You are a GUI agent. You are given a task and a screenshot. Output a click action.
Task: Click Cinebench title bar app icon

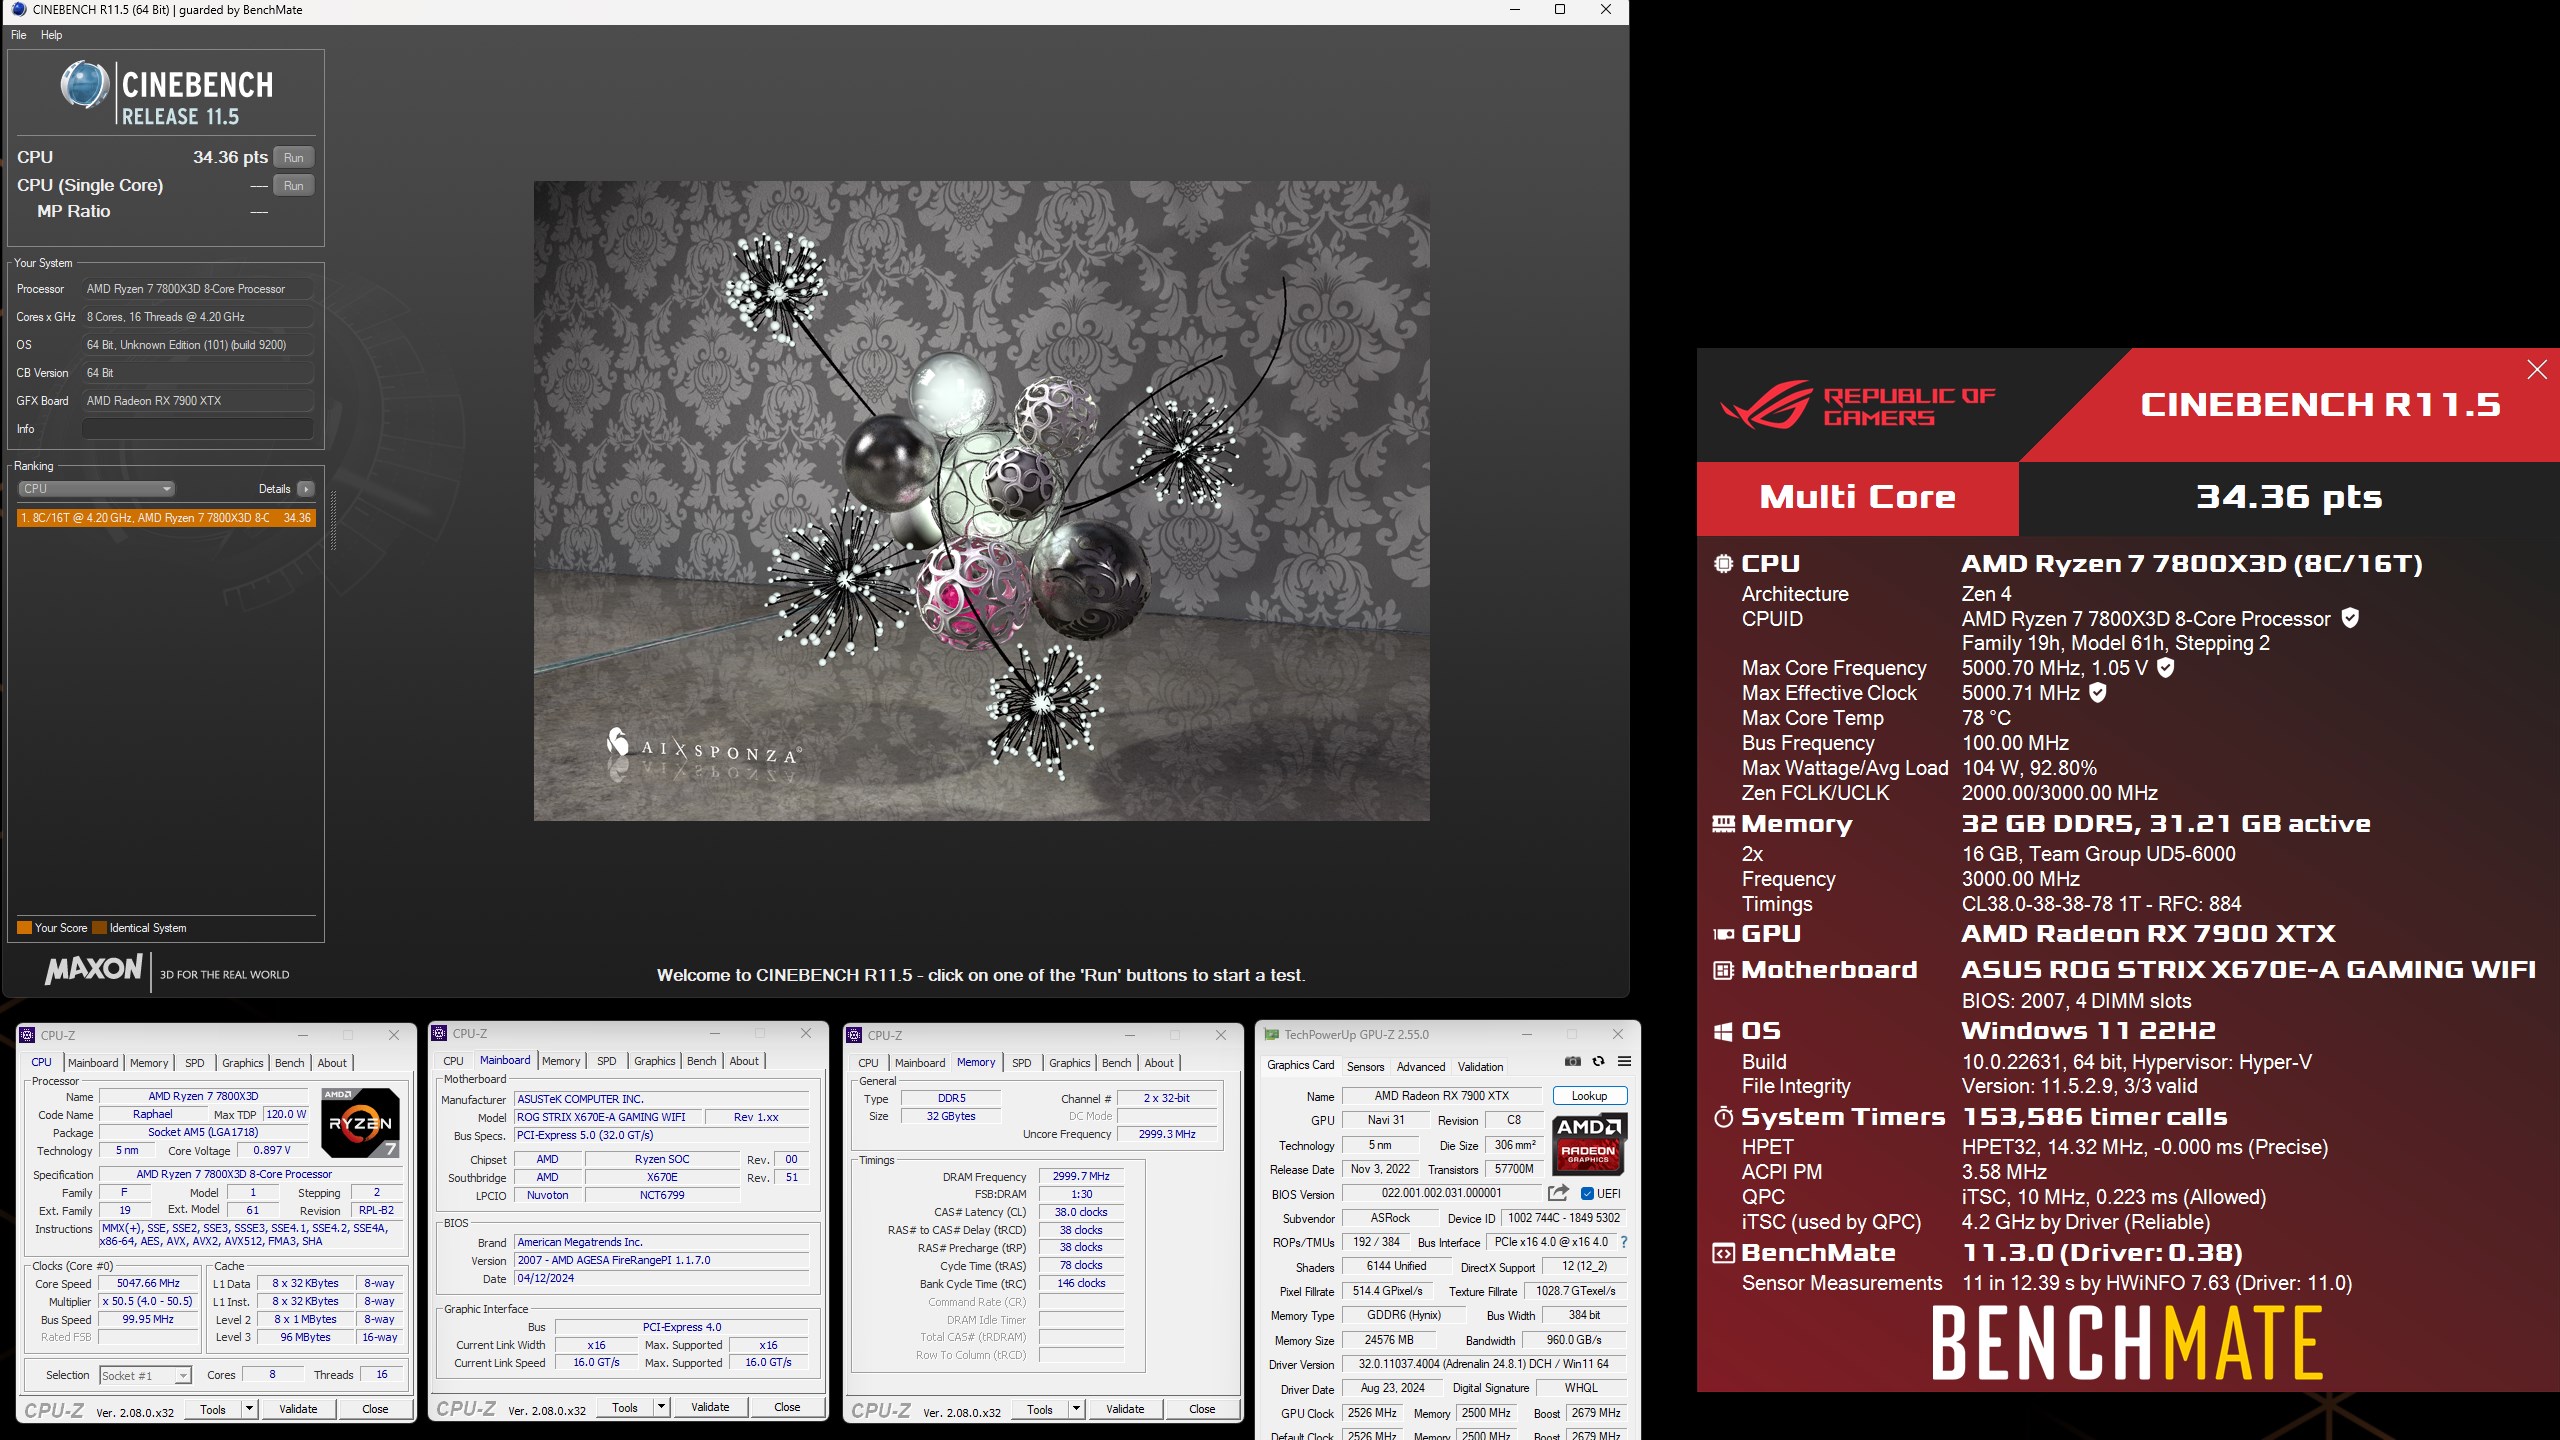(19, 10)
